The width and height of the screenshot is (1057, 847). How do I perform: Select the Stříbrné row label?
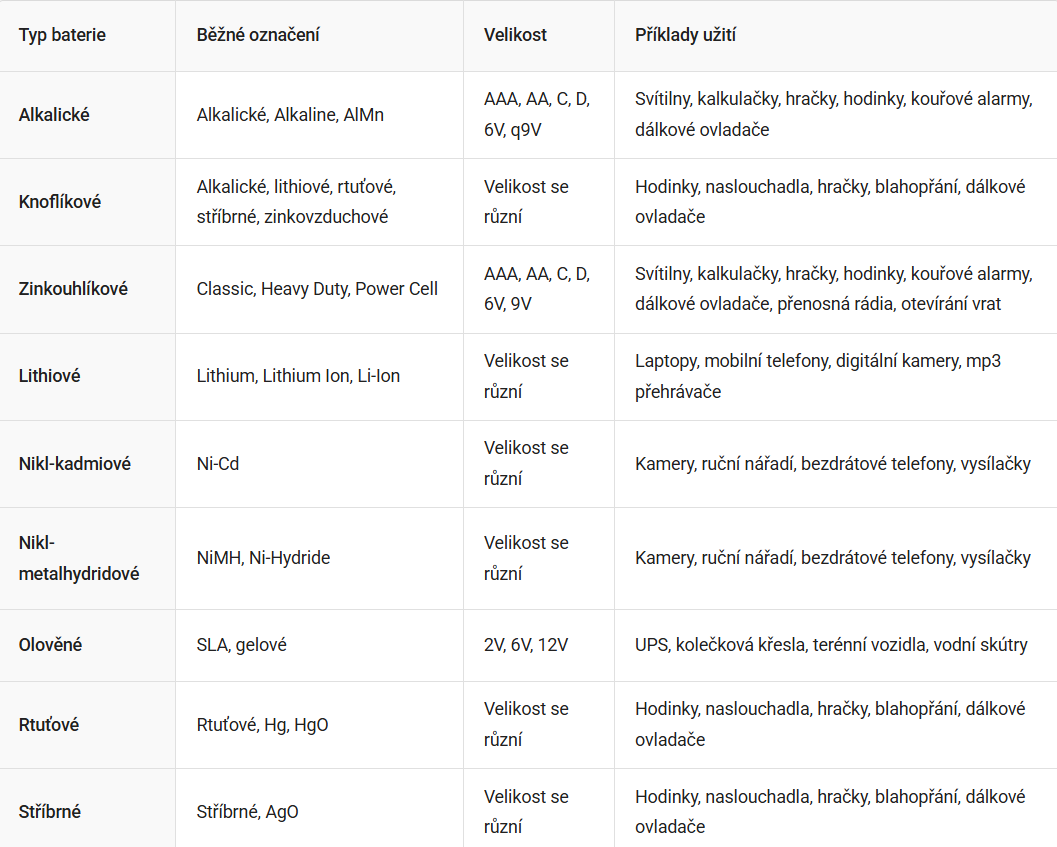click(50, 812)
